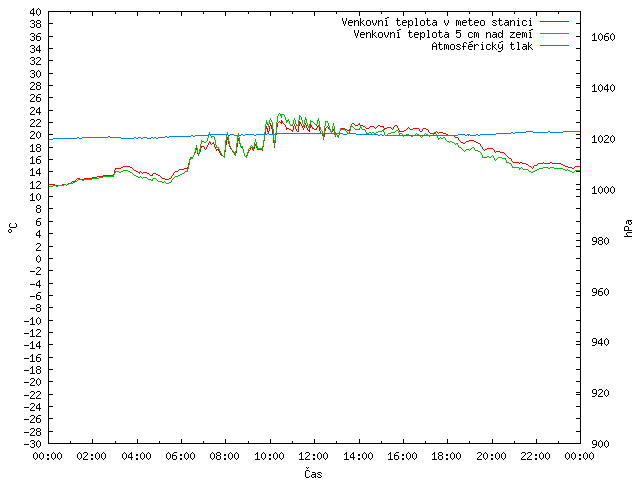Click the x-axis tick label '20:00'

[491, 456]
